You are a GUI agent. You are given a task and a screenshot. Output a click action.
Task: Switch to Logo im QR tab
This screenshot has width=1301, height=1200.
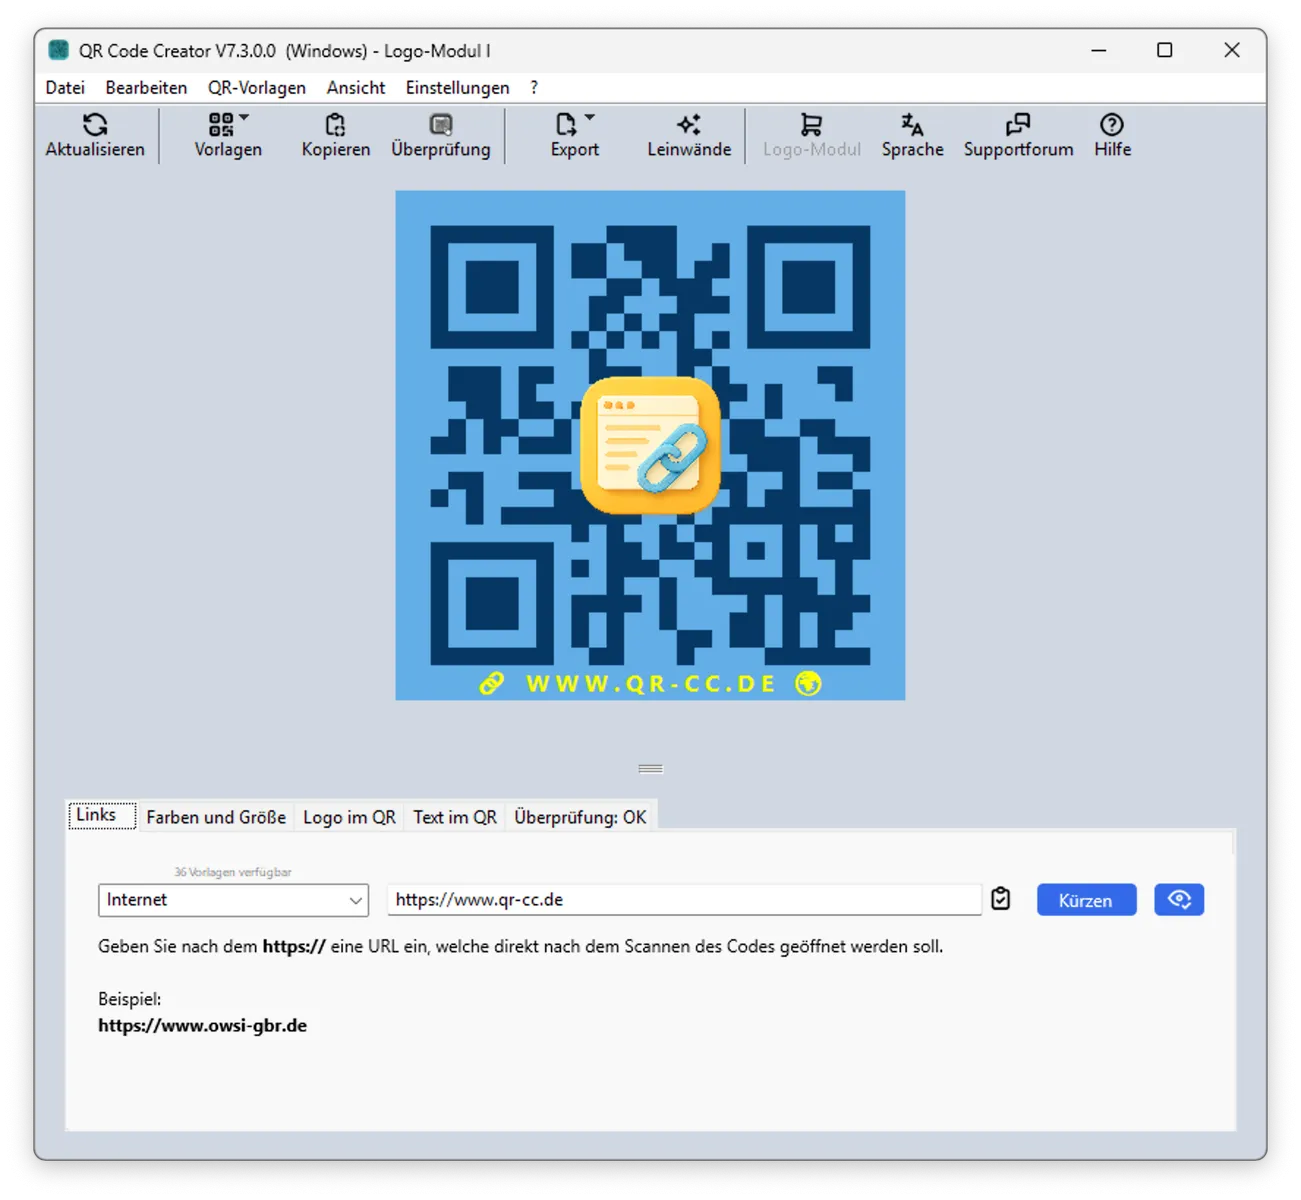click(x=349, y=817)
